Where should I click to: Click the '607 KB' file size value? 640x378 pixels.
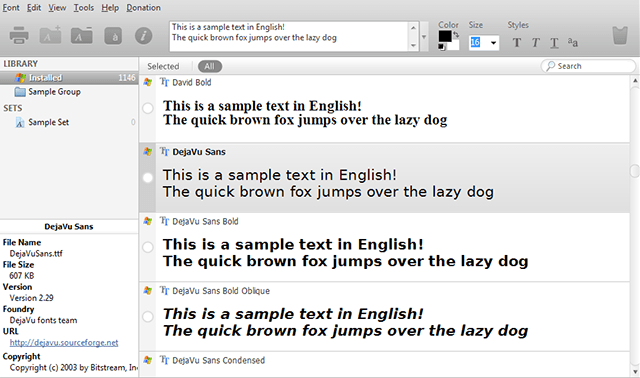[22, 276]
